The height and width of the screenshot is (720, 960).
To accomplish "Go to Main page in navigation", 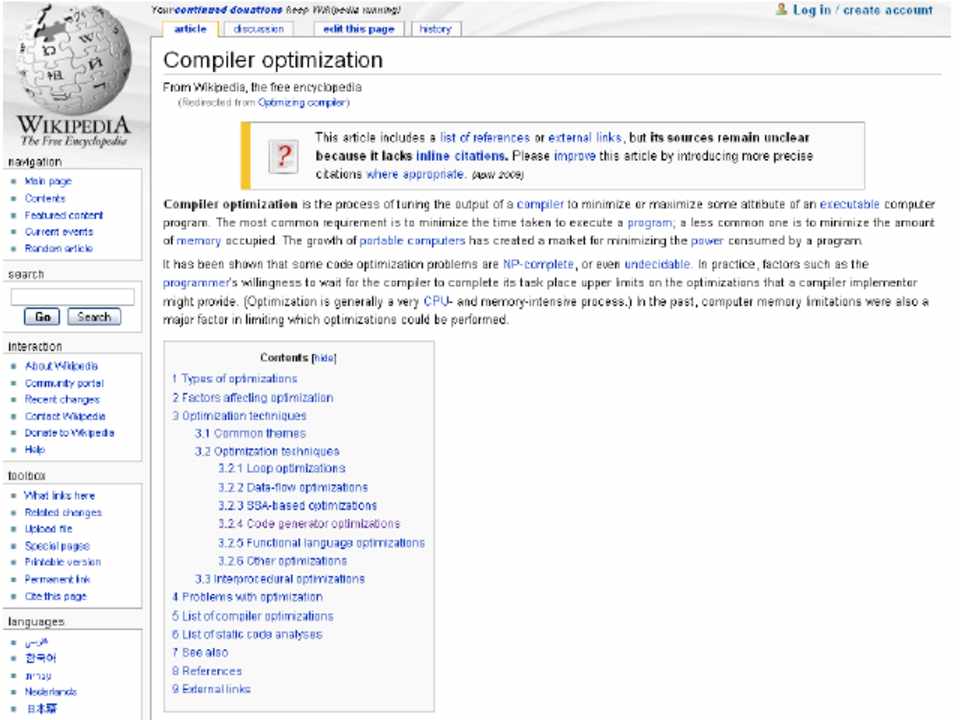I will (47, 181).
